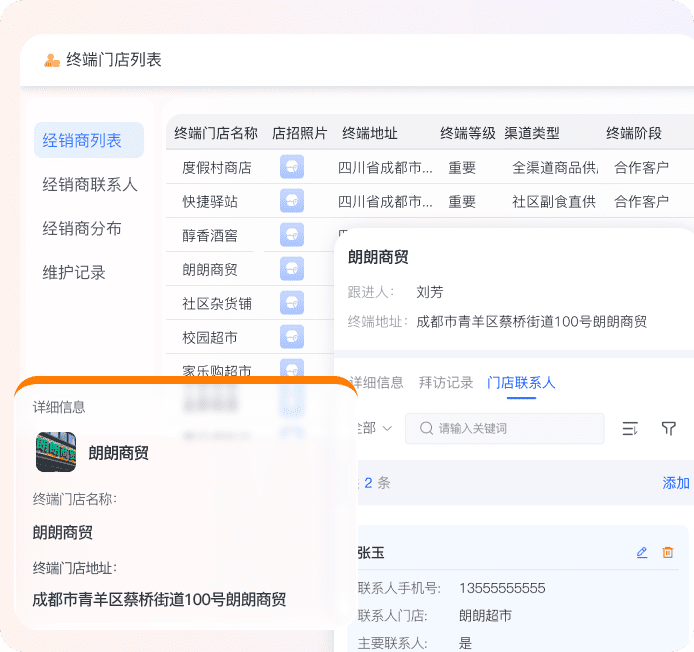Switch to the 拜访记录 tab

pyautogui.click(x=446, y=382)
